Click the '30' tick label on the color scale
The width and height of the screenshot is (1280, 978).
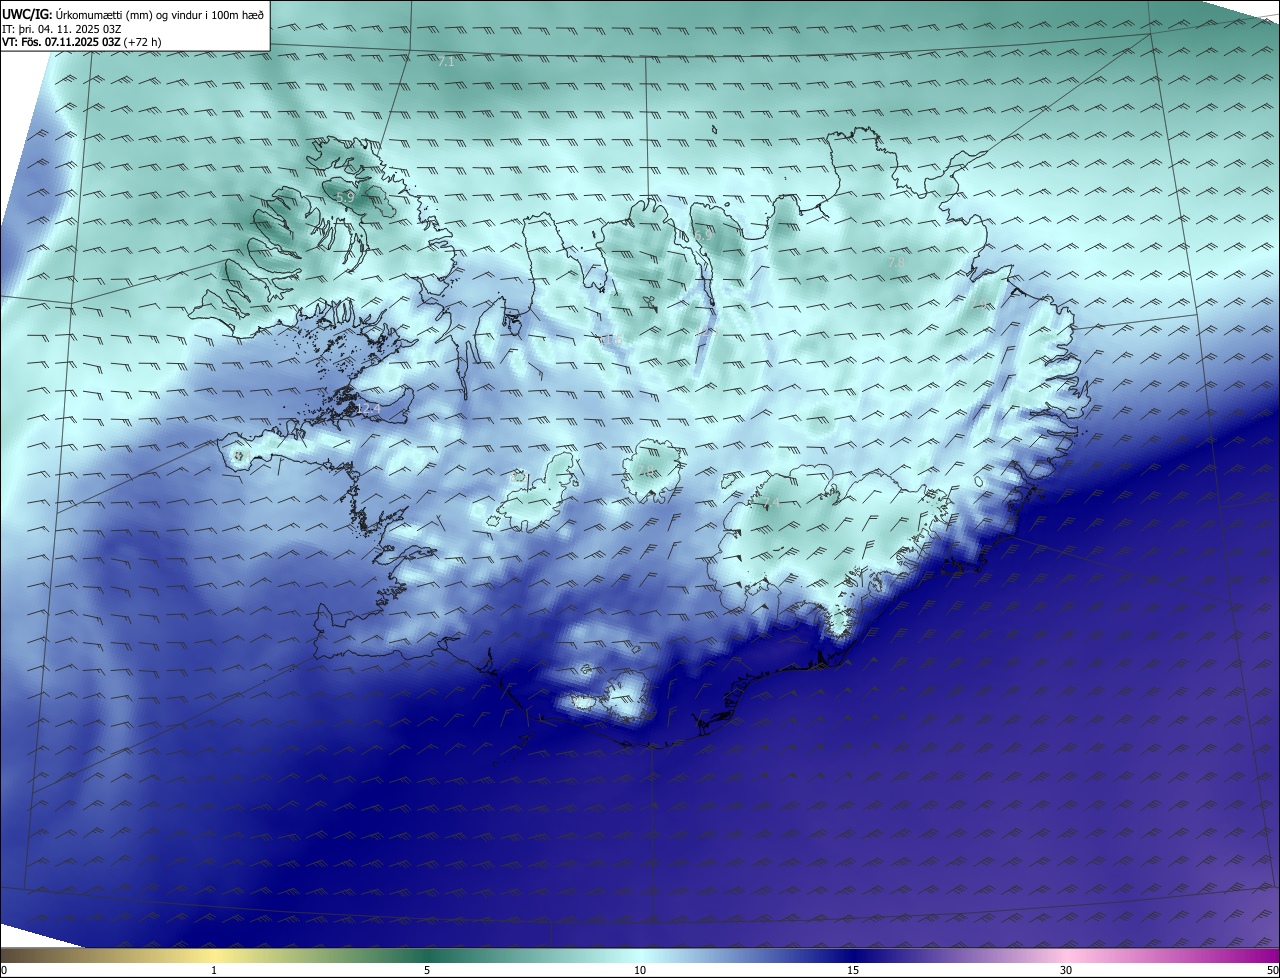click(1066, 970)
